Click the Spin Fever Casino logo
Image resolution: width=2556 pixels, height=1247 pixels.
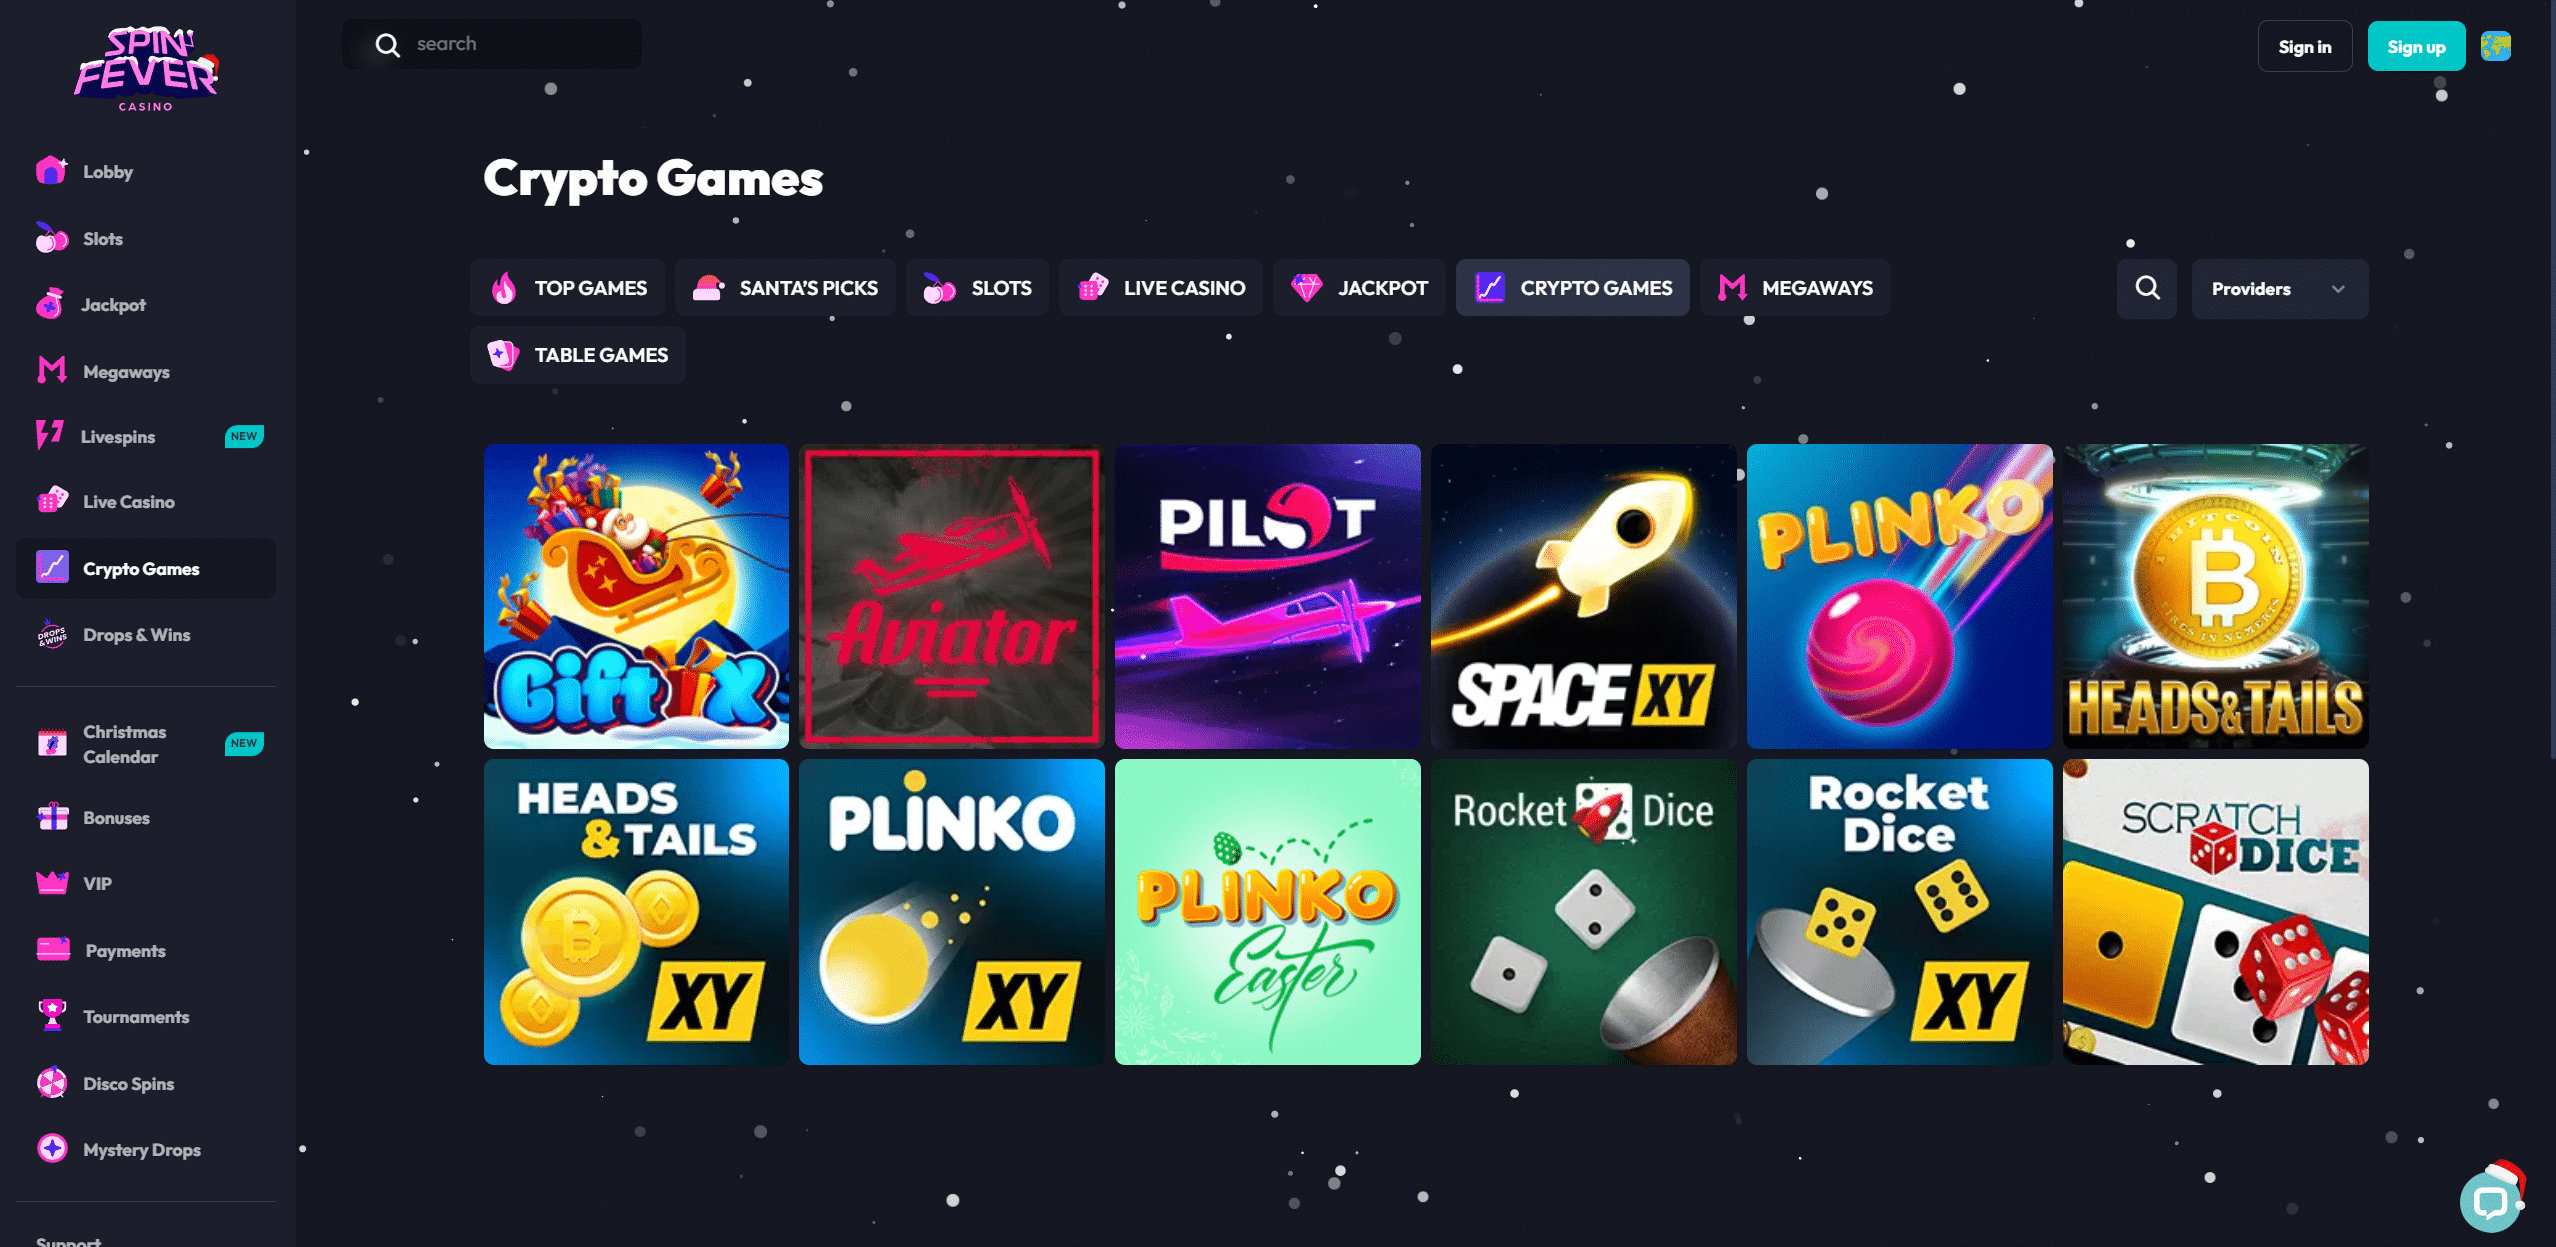[x=146, y=69]
